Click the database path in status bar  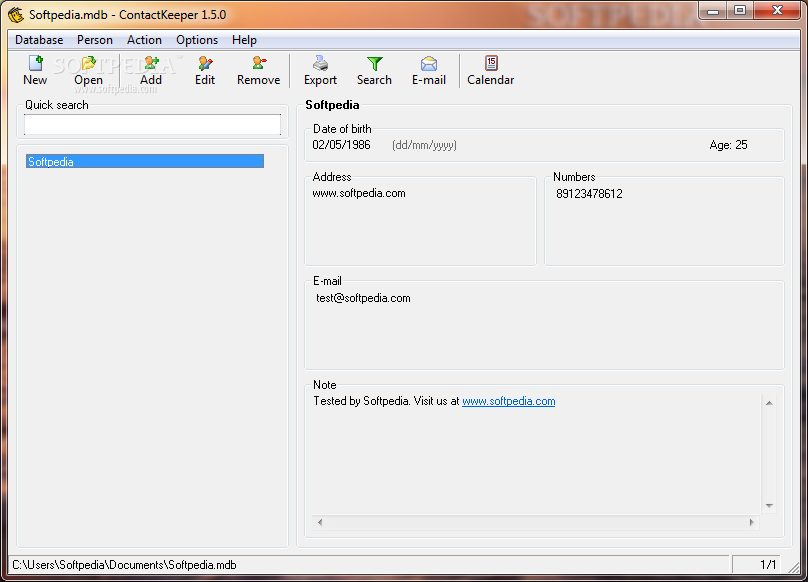tap(124, 565)
